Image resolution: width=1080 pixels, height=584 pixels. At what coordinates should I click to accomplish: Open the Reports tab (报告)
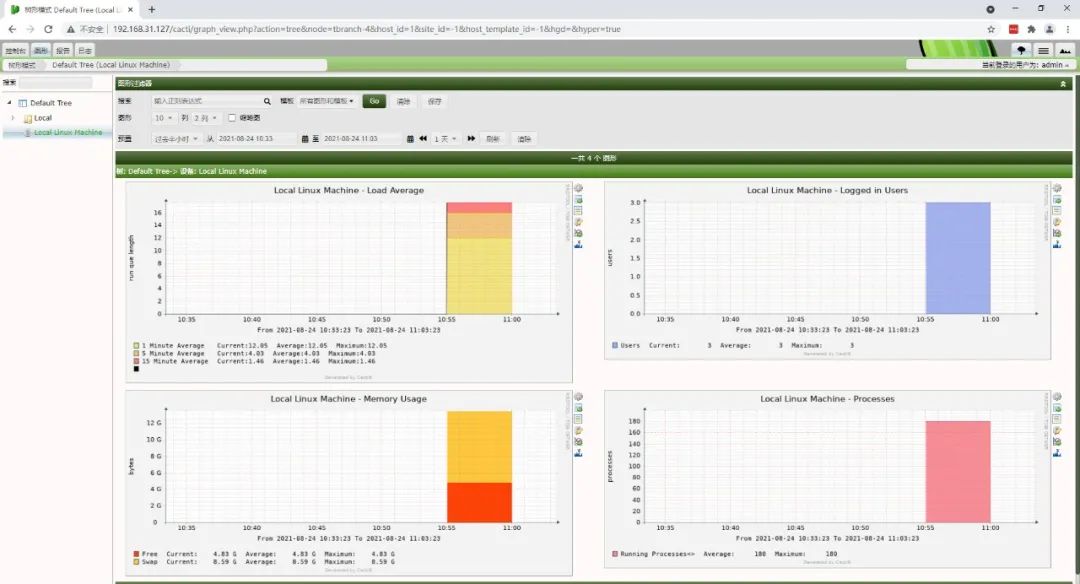(63, 50)
